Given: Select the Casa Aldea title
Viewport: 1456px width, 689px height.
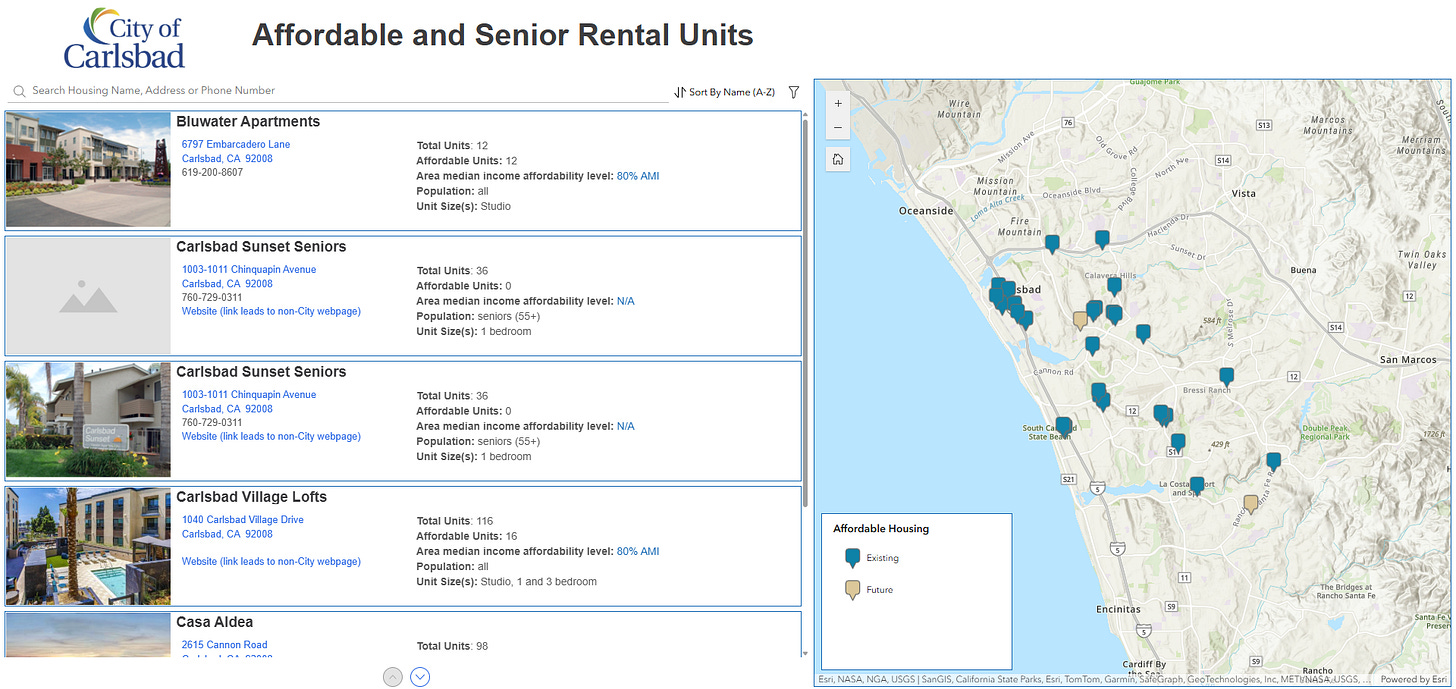Looking at the screenshot, I should coord(215,622).
